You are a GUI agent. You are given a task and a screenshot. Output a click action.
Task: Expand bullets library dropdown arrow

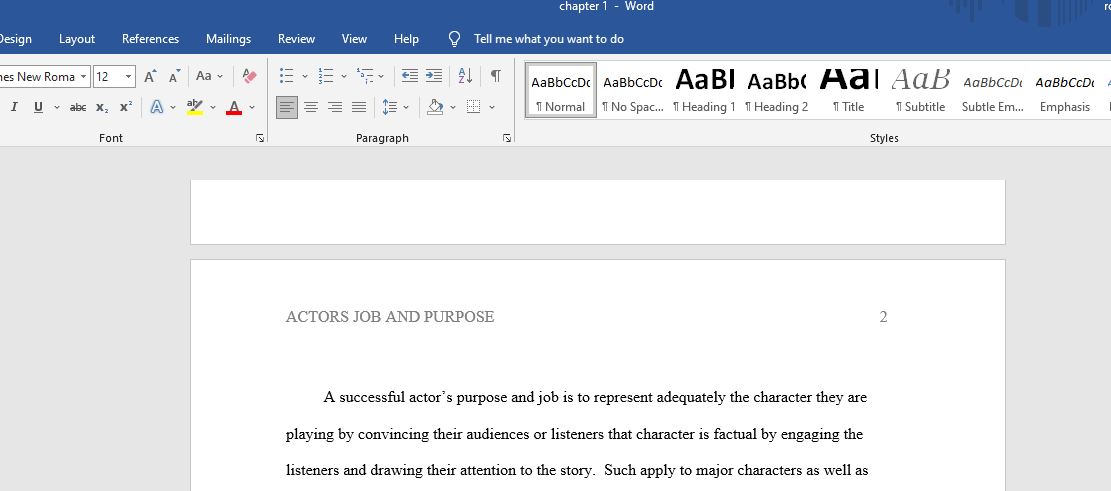click(305, 77)
